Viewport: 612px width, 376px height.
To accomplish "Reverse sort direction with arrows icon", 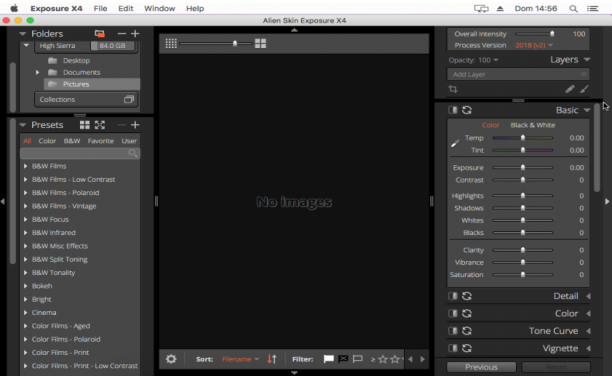I will point(272,359).
